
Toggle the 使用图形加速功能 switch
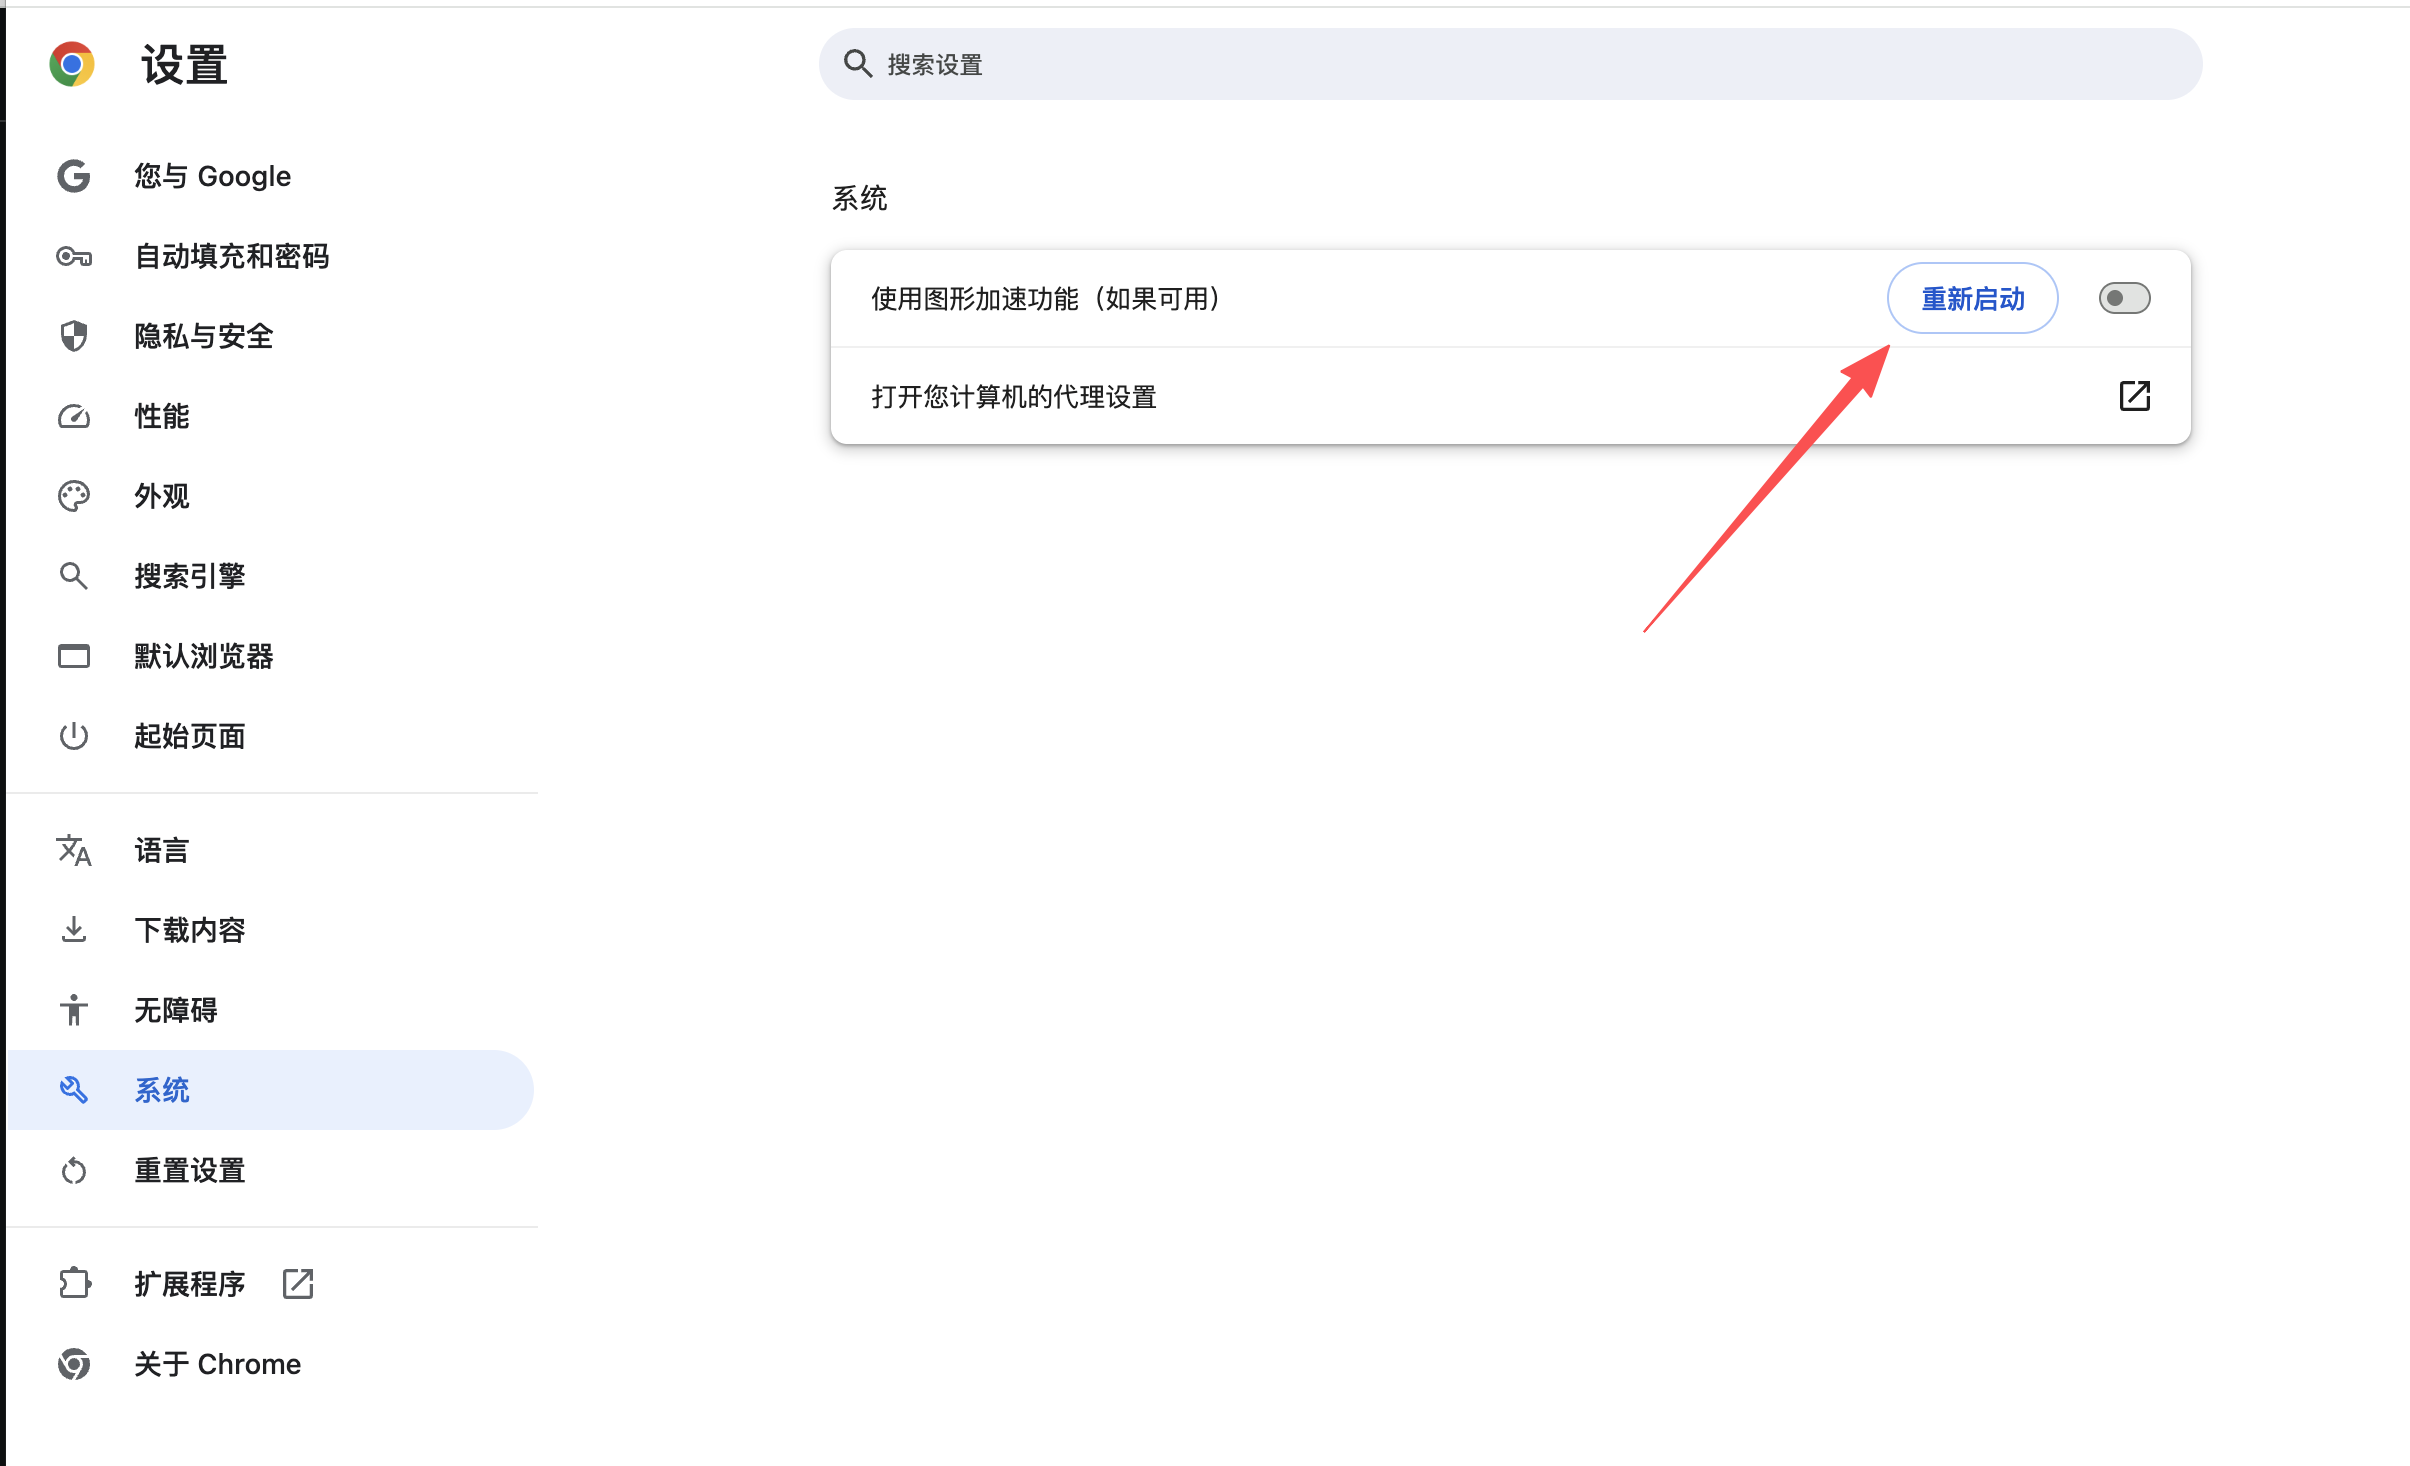coord(2124,298)
